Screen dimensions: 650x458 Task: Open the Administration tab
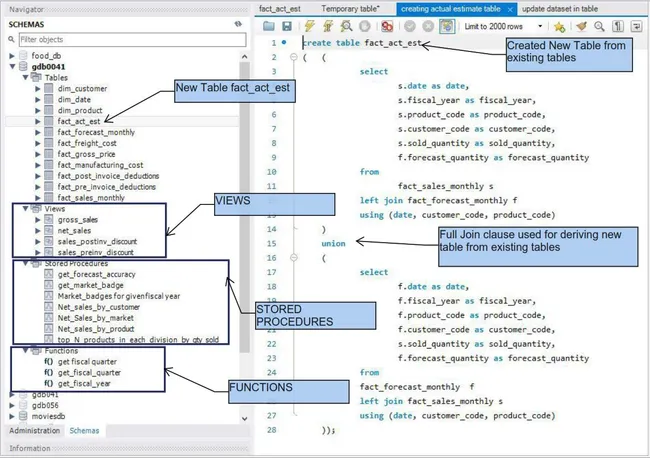(34, 431)
